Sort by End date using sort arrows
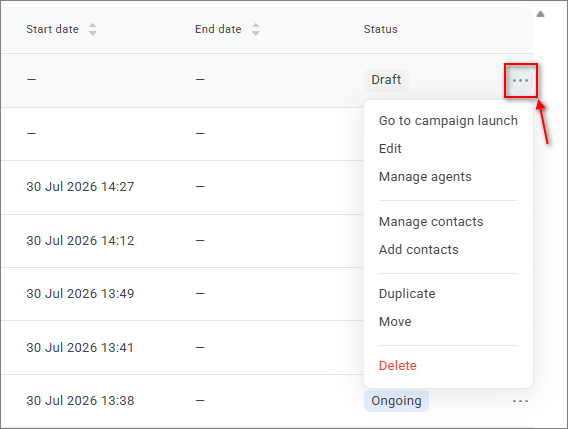The width and height of the screenshot is (568, 429). click(x=256, y=29)
